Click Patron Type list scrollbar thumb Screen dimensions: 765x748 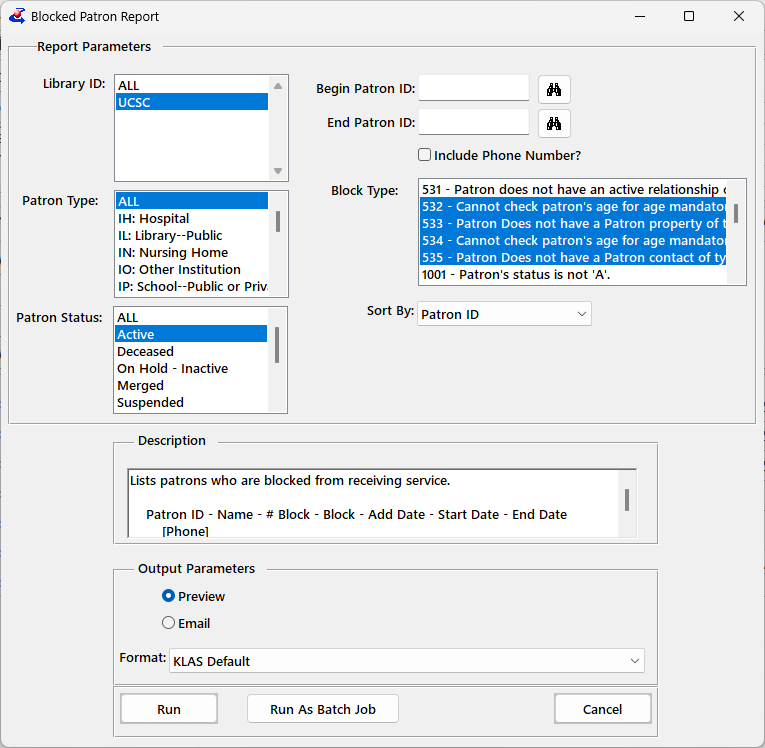pos(278,222)
